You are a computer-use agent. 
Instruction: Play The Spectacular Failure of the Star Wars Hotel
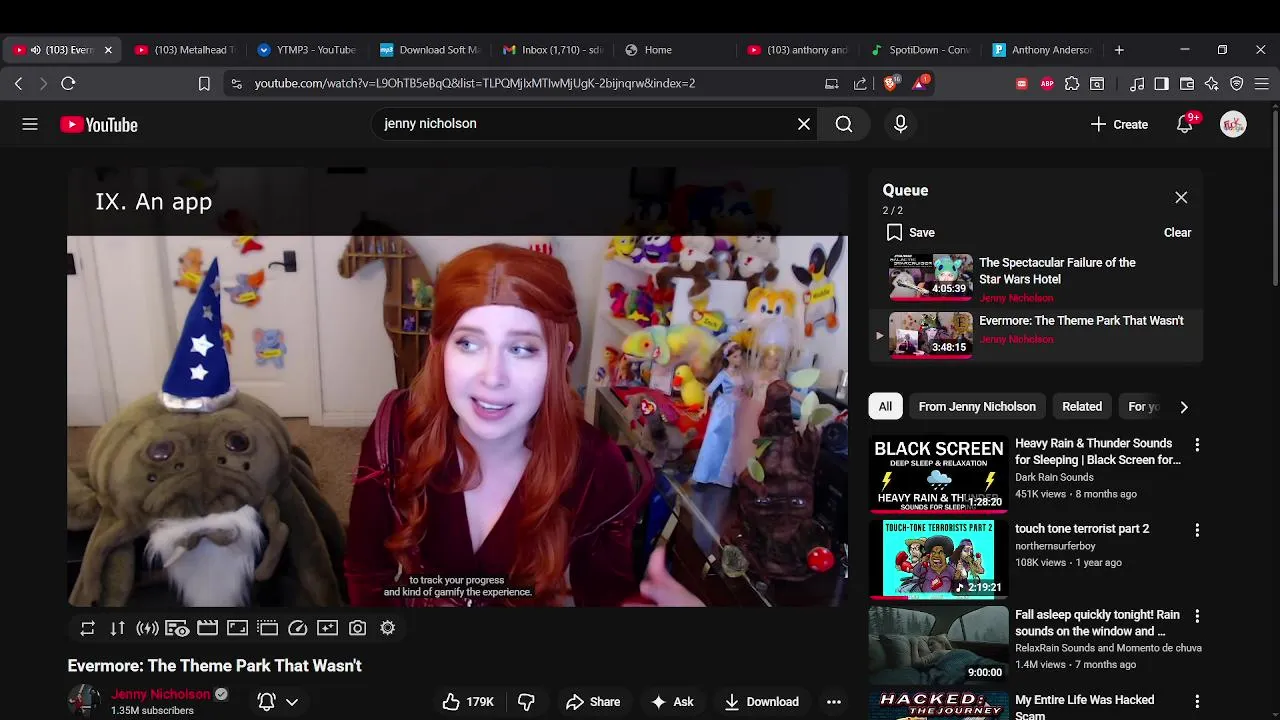point(1036,277)
